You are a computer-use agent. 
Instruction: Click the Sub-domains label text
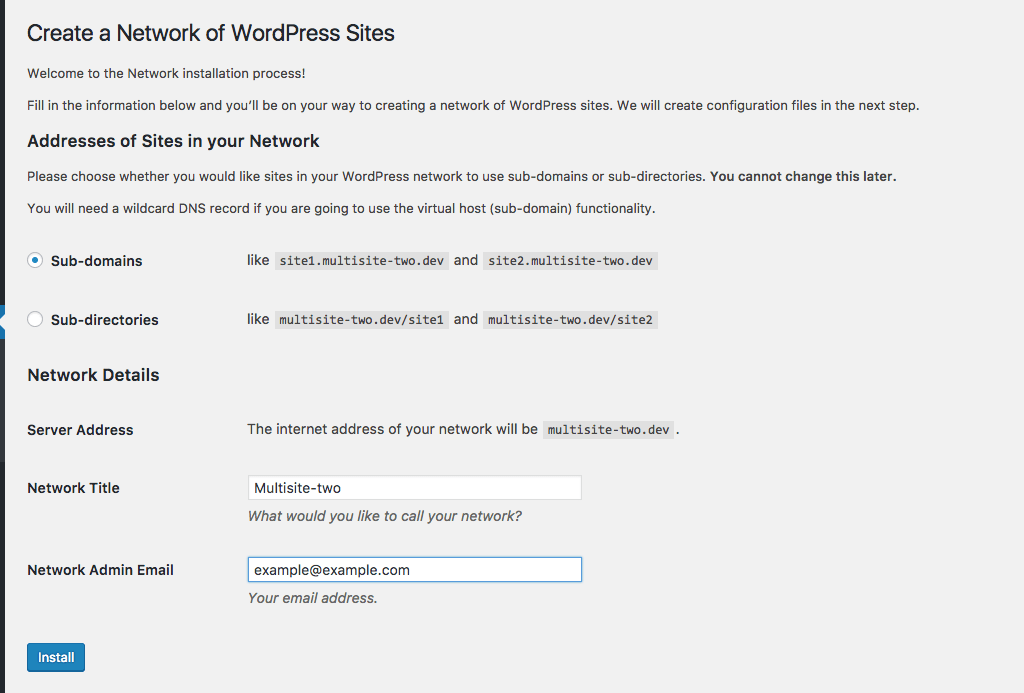97,261
